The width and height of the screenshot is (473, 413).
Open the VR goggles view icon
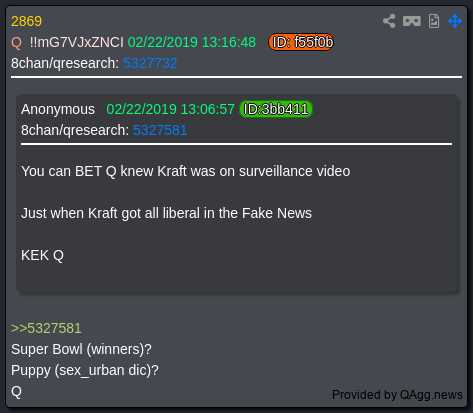[412, 21]
